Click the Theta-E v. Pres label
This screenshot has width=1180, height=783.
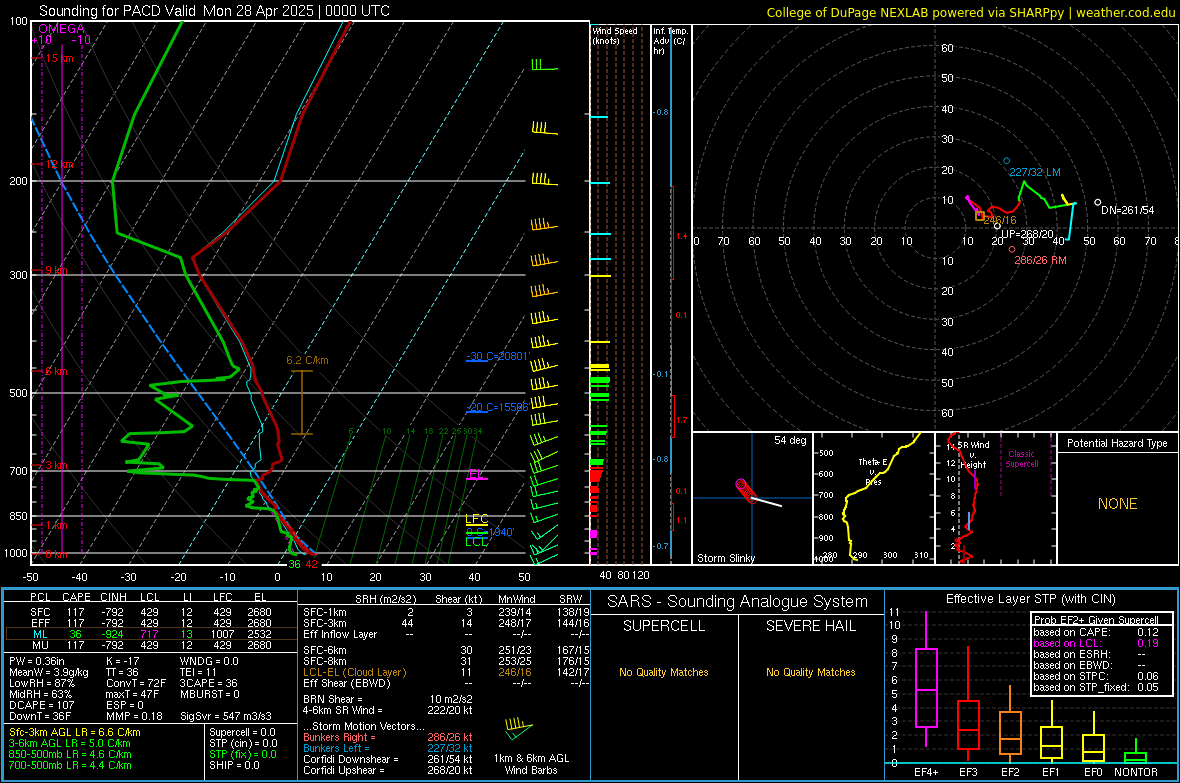click(x=873, y=471)
